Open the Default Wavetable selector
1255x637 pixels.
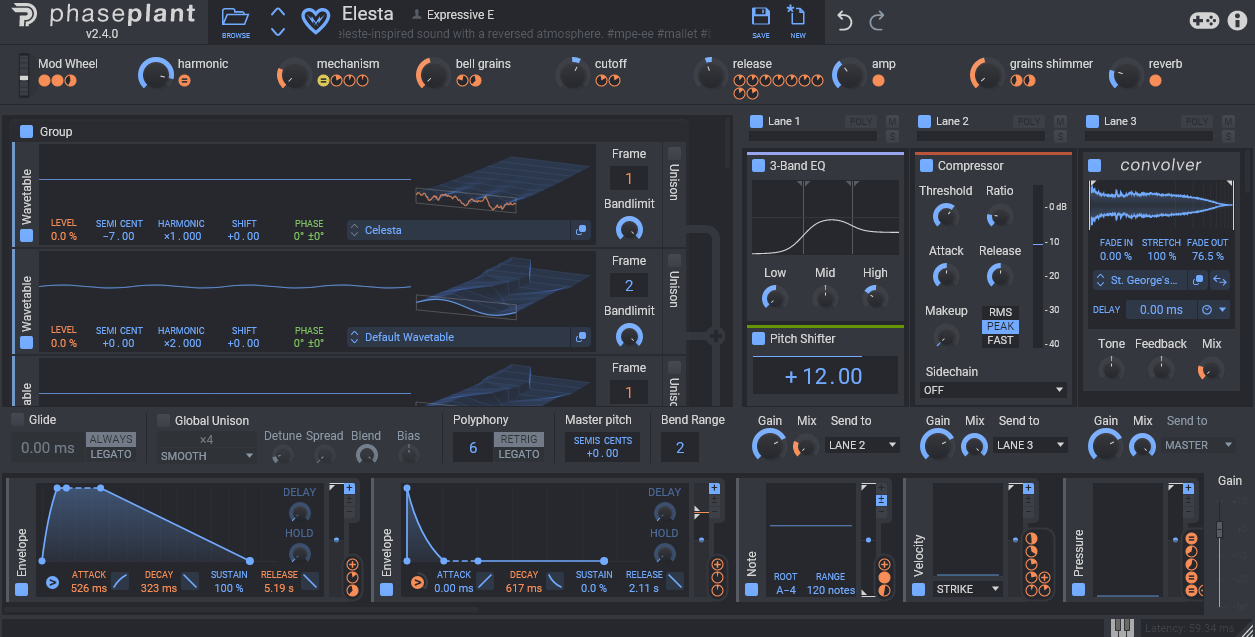[x=458, y=337]
